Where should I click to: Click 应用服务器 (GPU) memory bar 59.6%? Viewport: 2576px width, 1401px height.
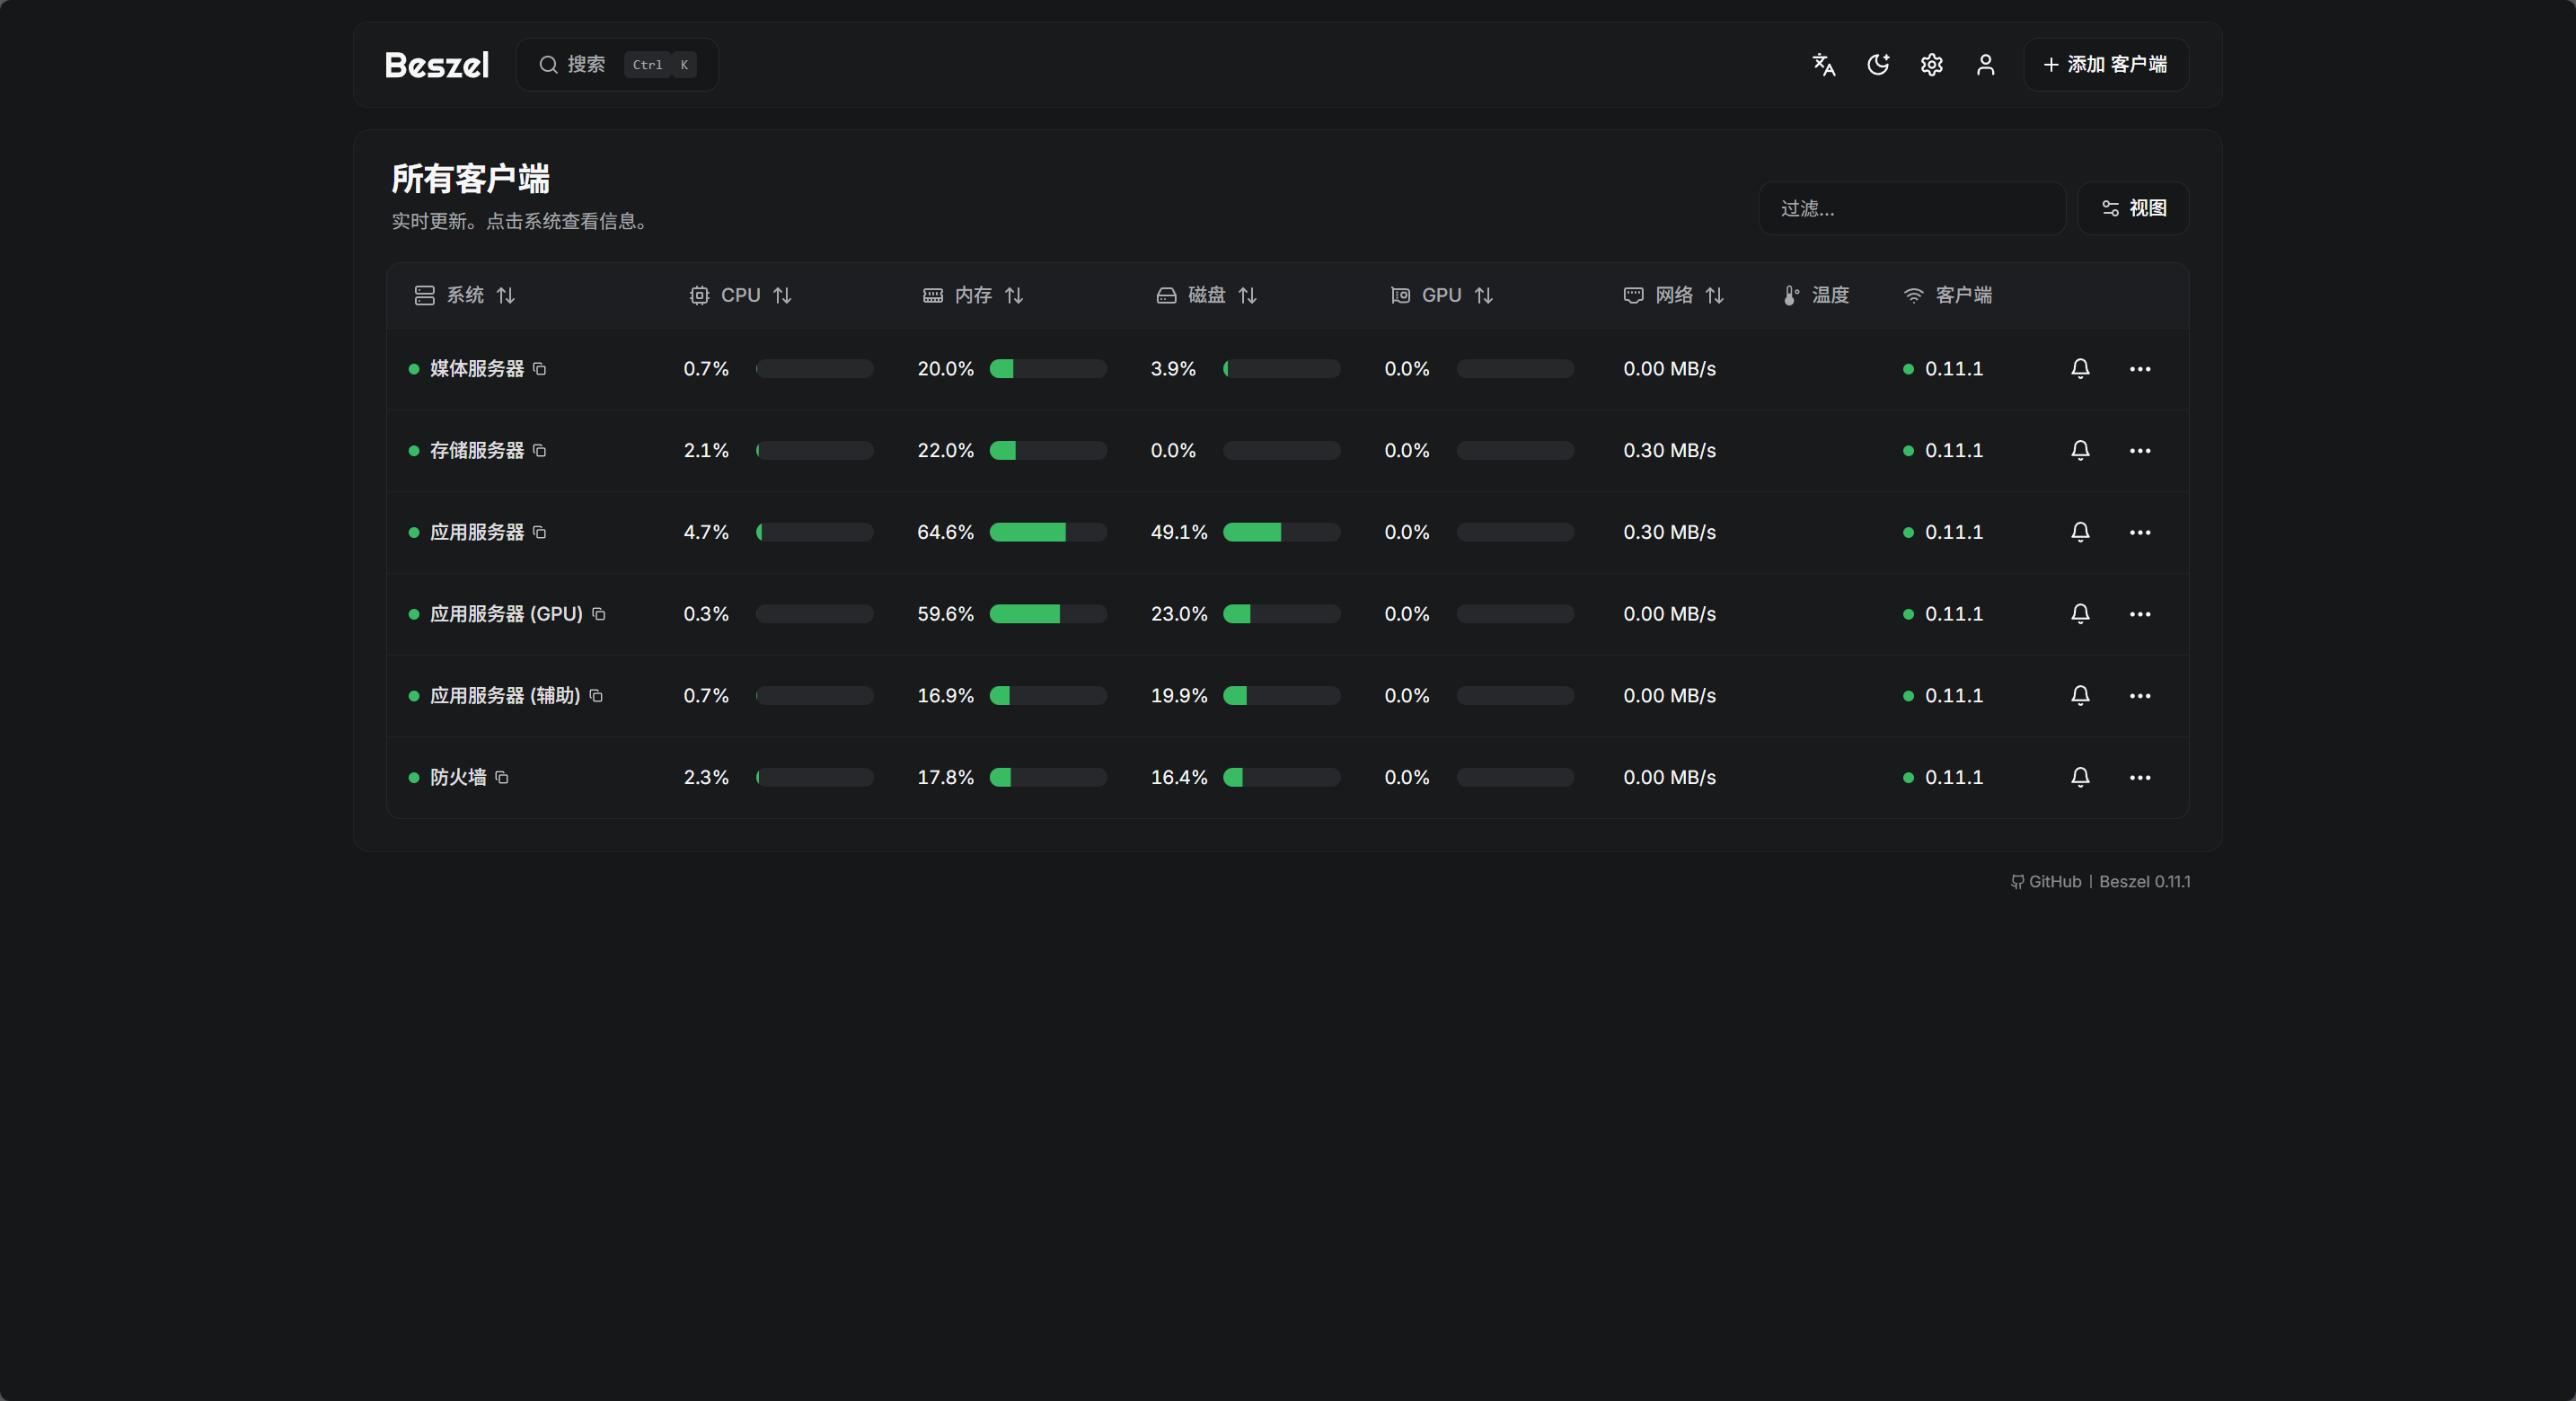point(1048,614)
